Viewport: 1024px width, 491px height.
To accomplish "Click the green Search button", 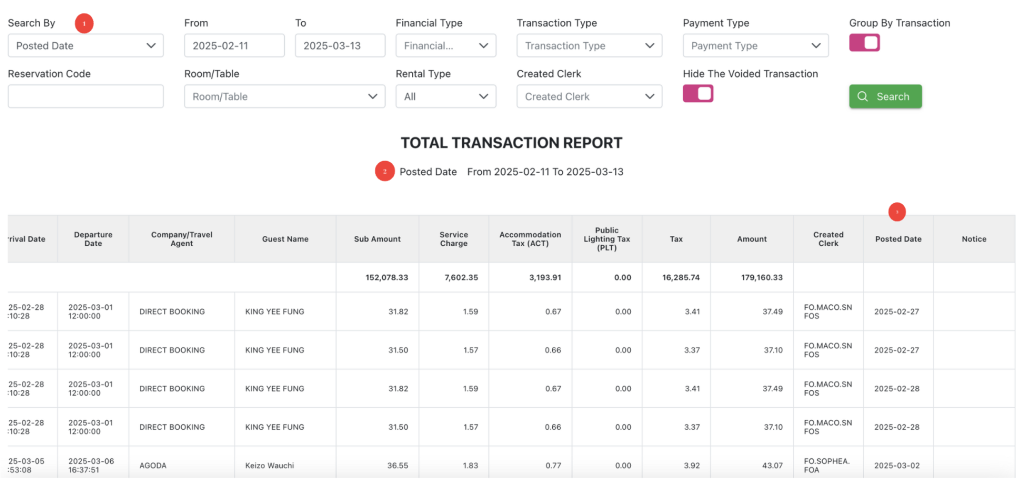I will tap(885, 96).
